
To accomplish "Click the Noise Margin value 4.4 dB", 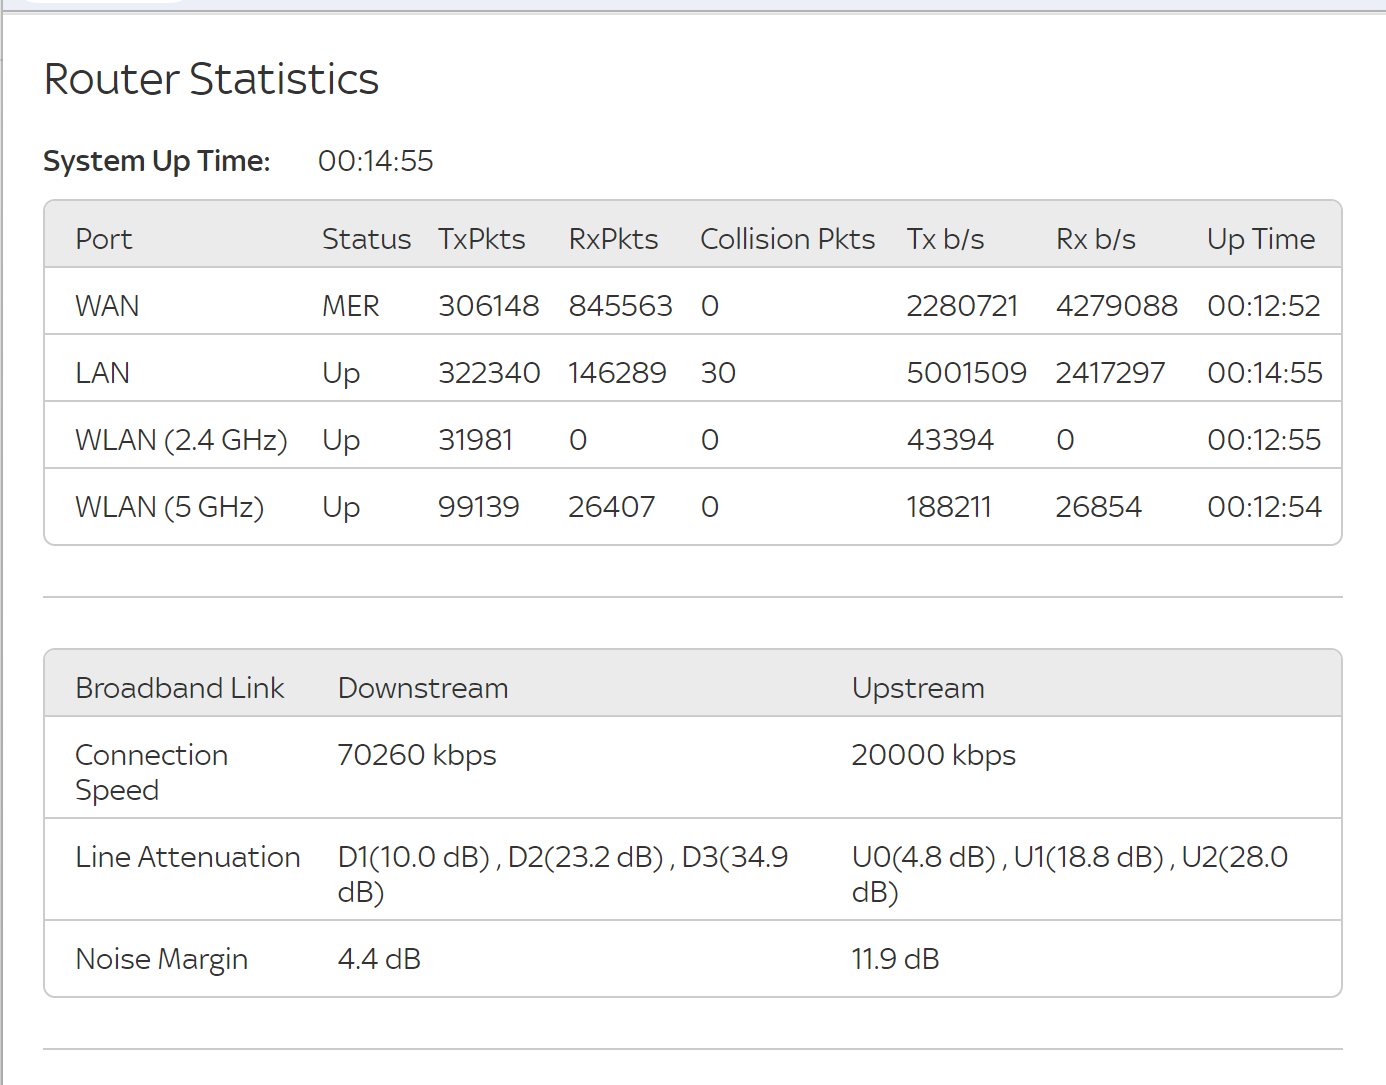I will click(x=378, y=958).
